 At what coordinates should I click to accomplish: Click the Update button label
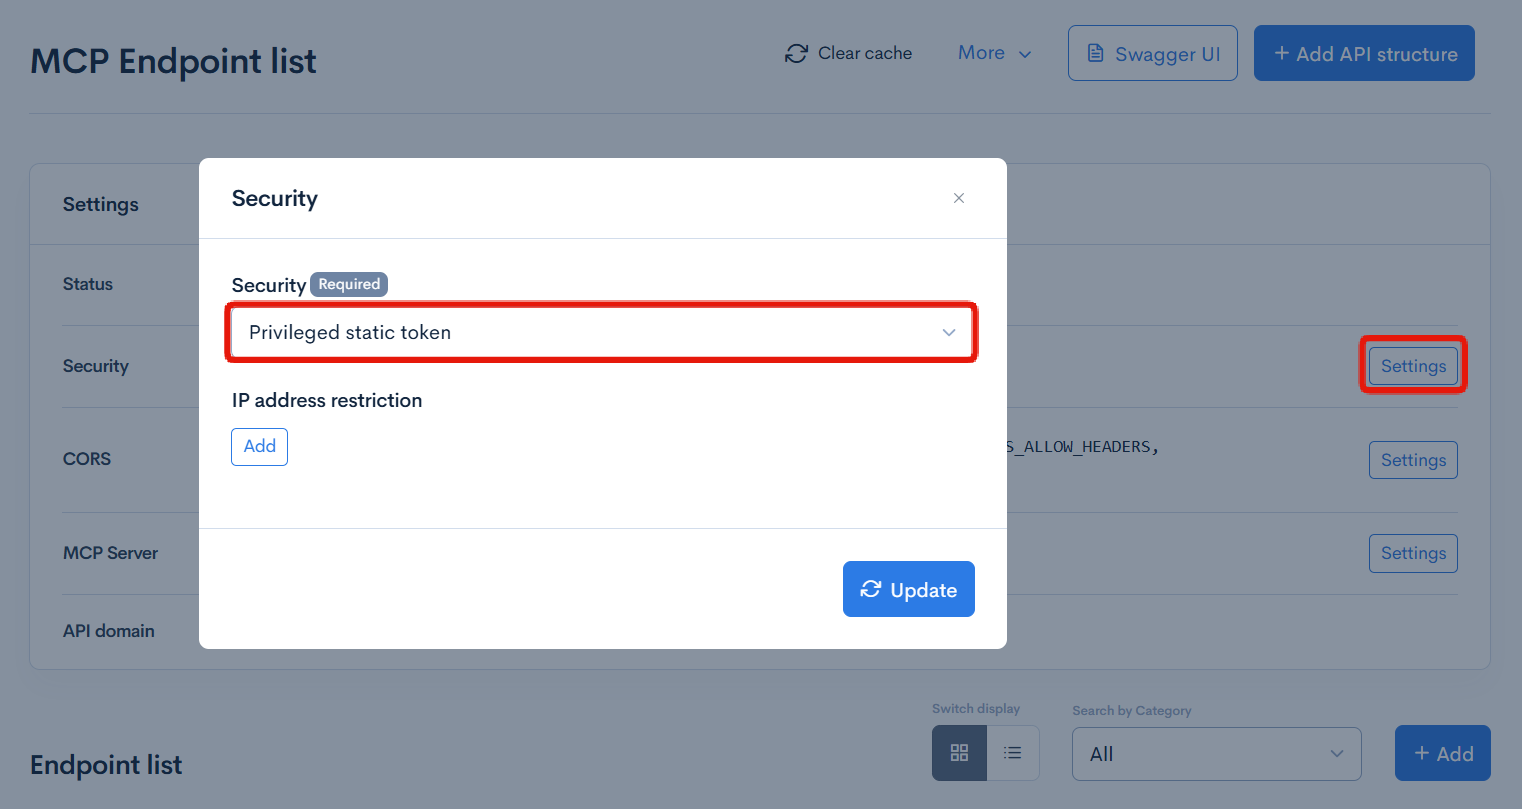(x=923, y=590)
